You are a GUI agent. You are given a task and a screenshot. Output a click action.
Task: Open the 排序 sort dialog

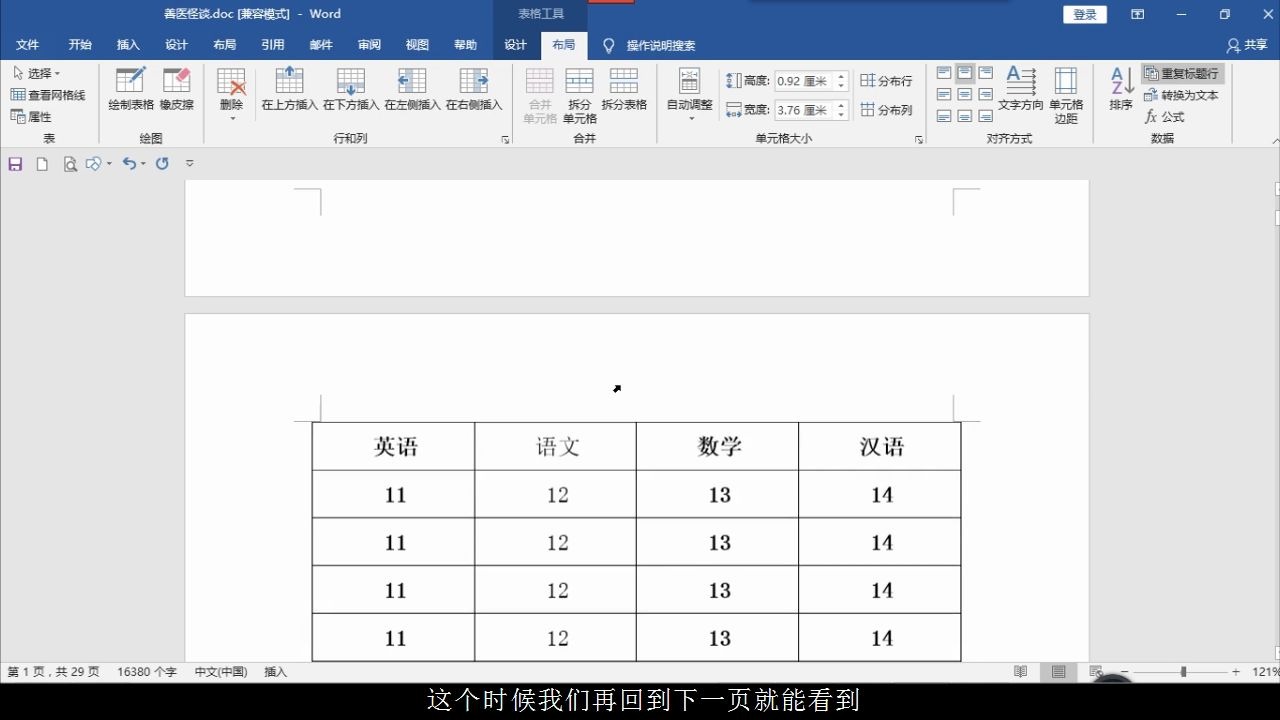[1121, 89]
